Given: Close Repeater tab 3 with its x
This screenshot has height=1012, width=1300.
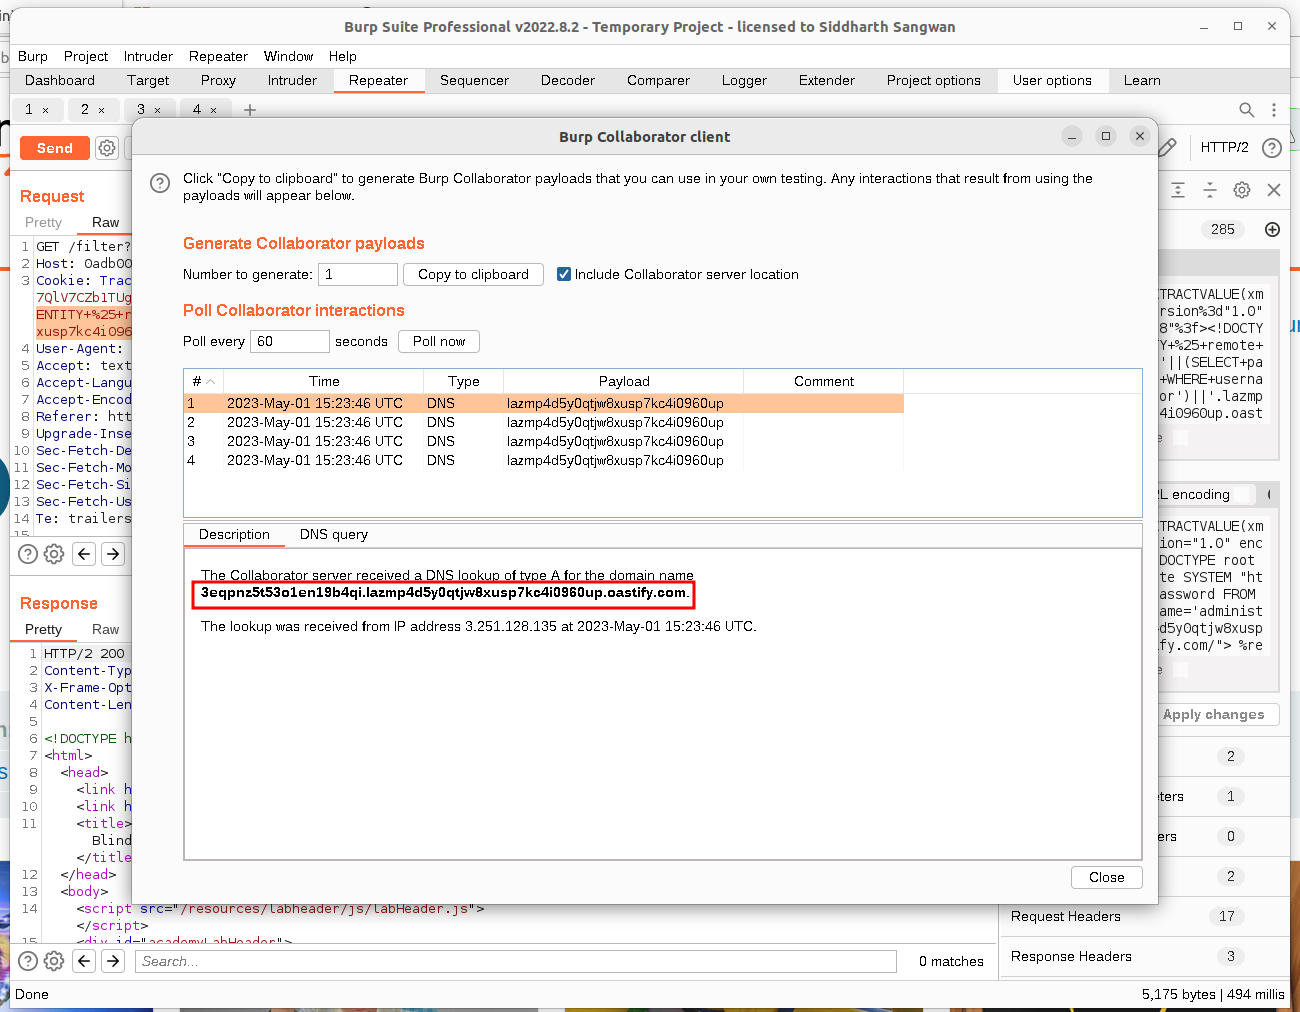Looking at the screenshot, I should point(157,110).
